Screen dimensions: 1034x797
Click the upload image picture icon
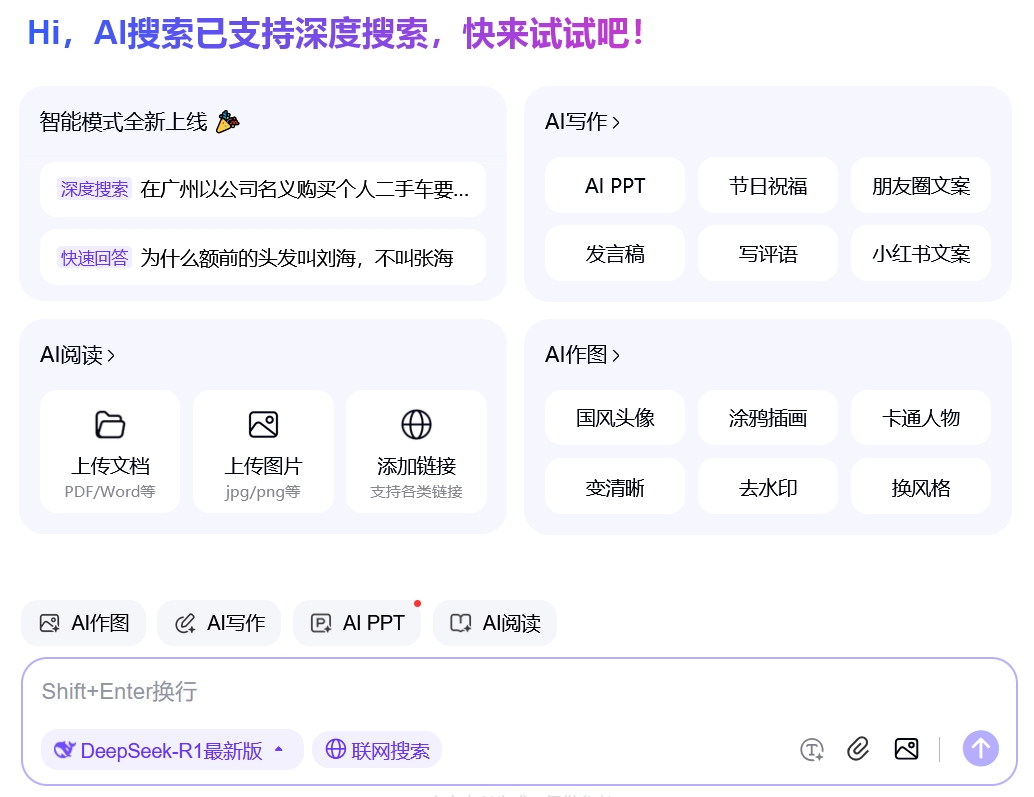263,425
